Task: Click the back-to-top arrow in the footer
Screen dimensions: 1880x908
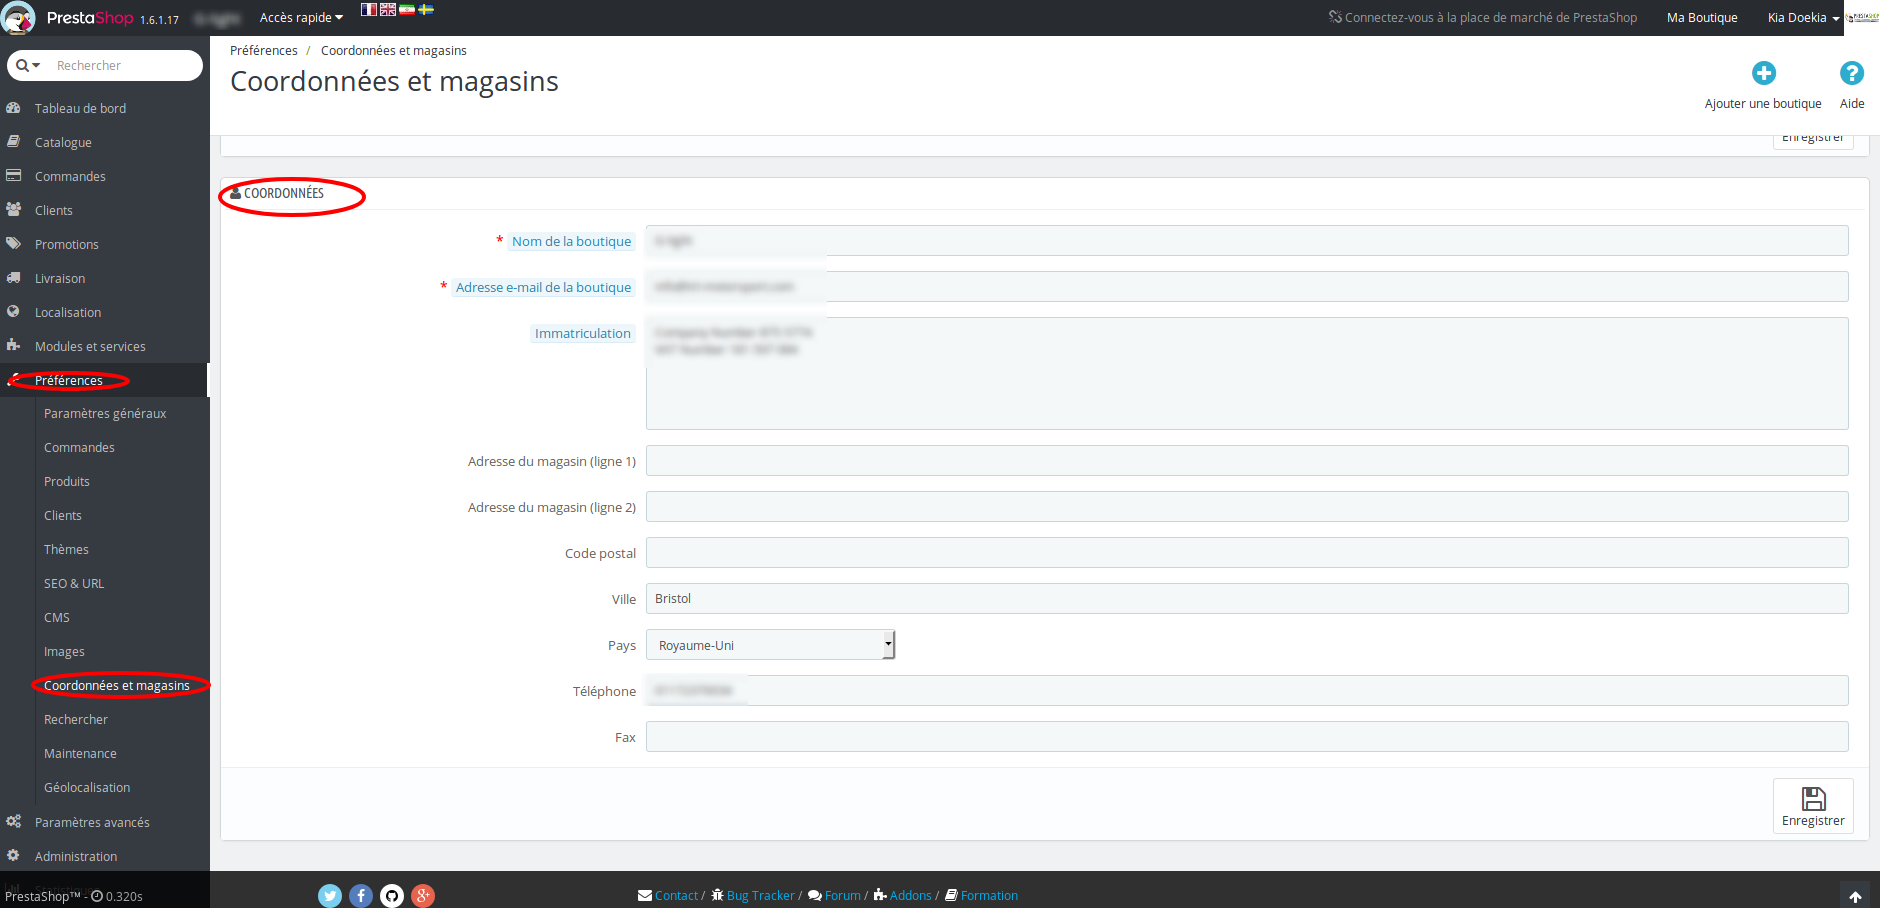Action: point(1855,896)
